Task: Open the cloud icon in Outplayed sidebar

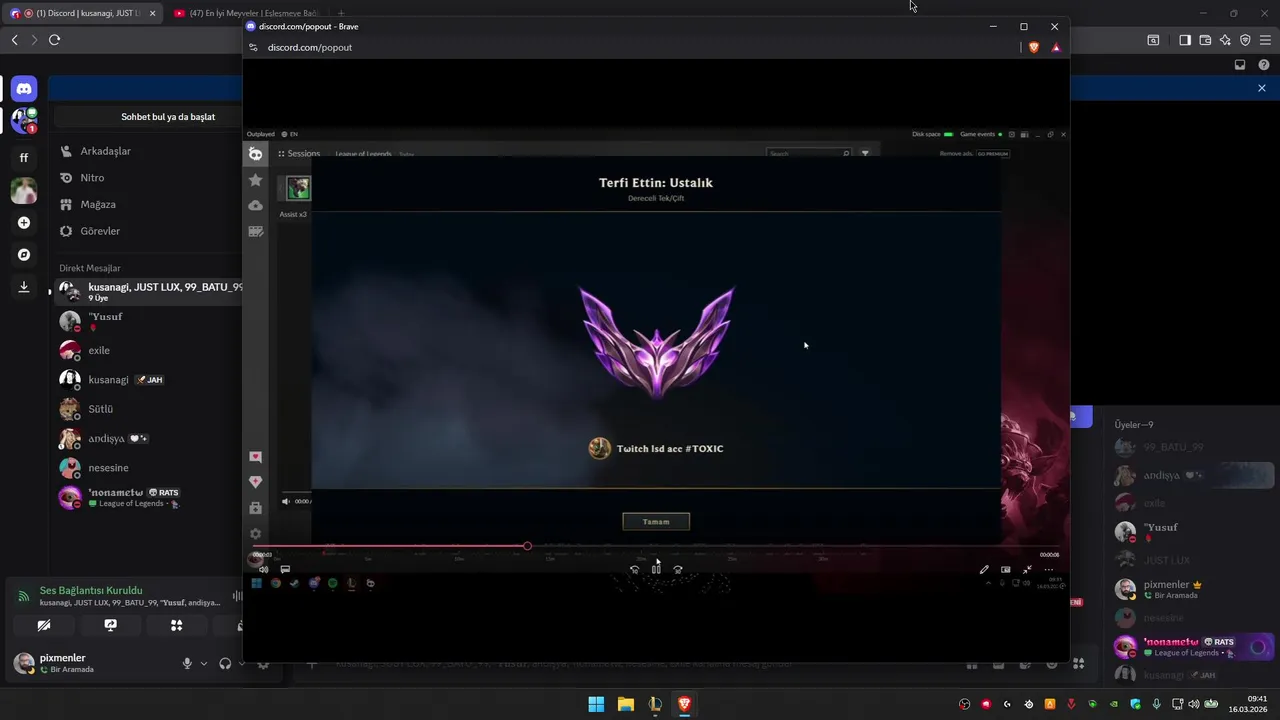Action: [256, 206]
